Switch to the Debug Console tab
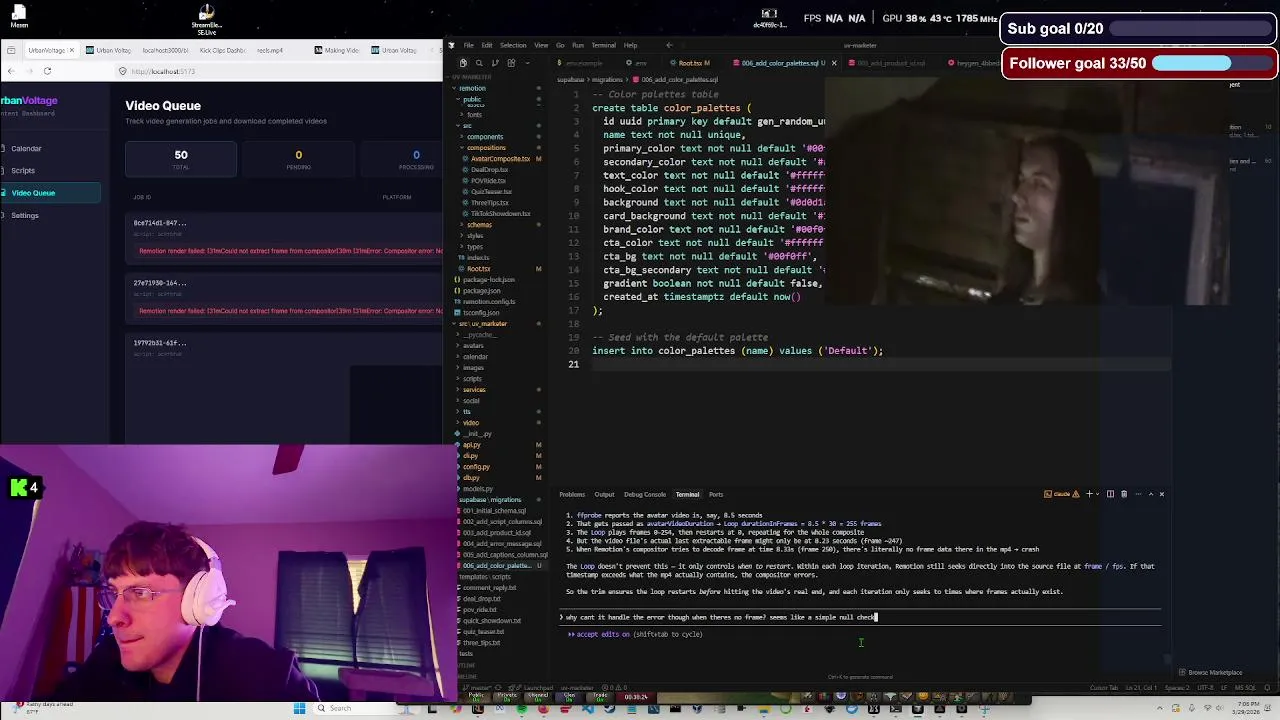 click(645, 494)
